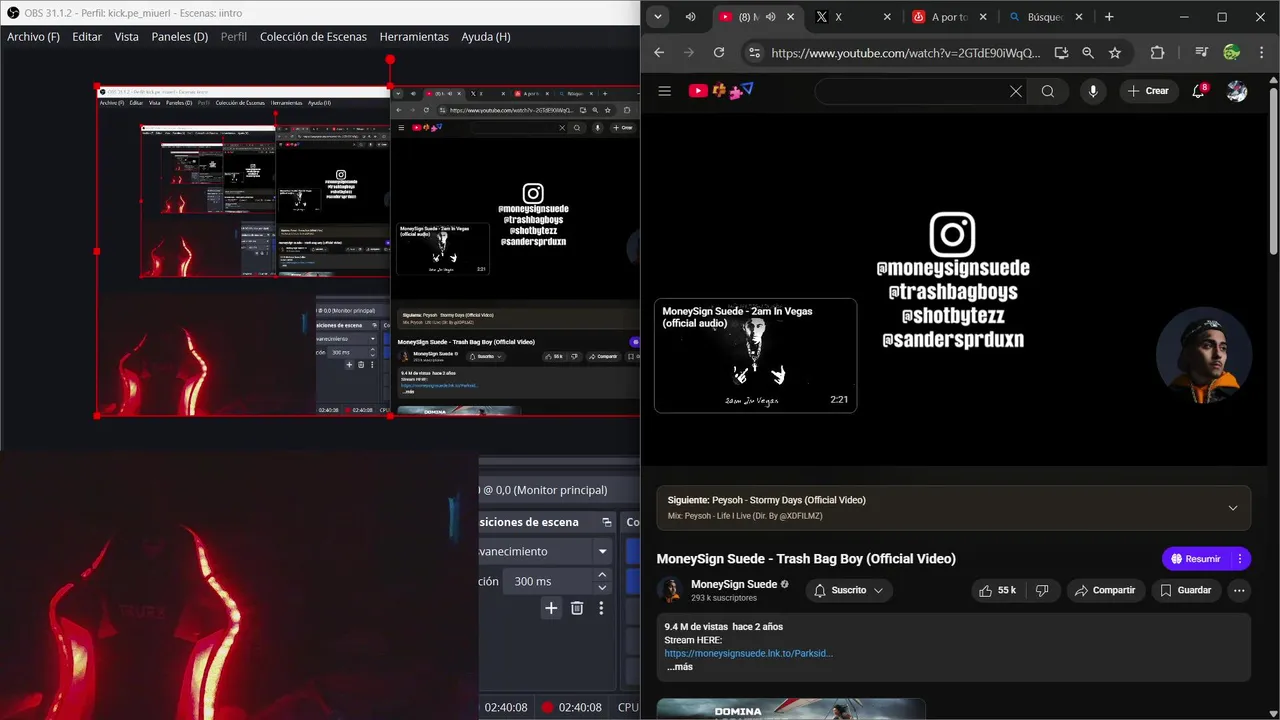Close the YouTube browser tab
The width and height of the screenshot is (1280, 720).
pos(792,17)
